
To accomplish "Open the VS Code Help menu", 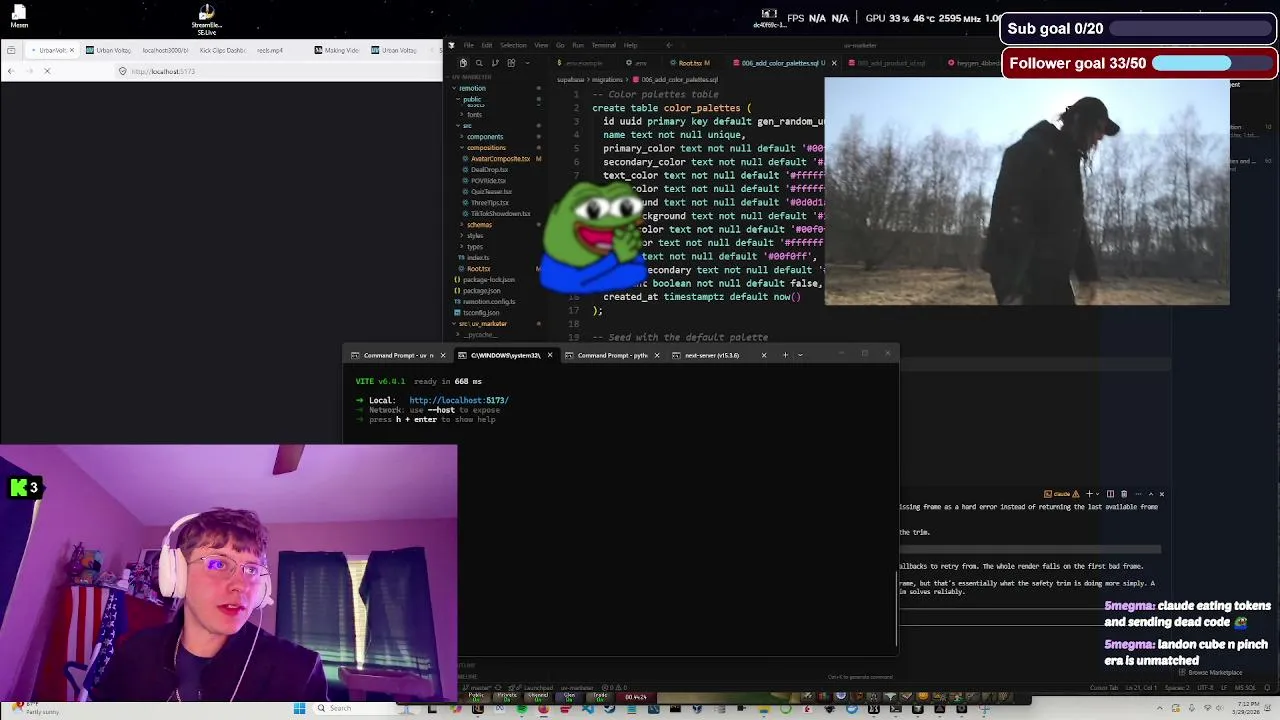I will [x=630, y=45].
